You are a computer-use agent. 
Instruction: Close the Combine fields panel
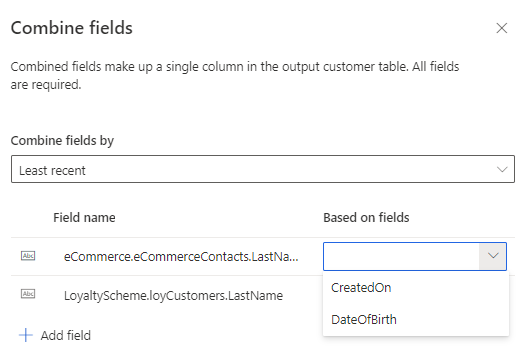point(501,28)
